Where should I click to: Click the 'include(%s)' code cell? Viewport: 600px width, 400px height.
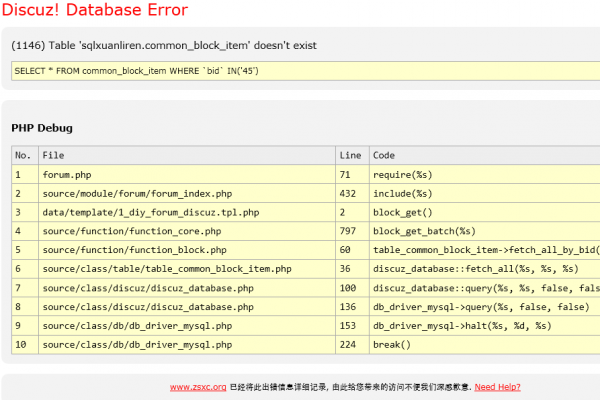coord(485,193)
